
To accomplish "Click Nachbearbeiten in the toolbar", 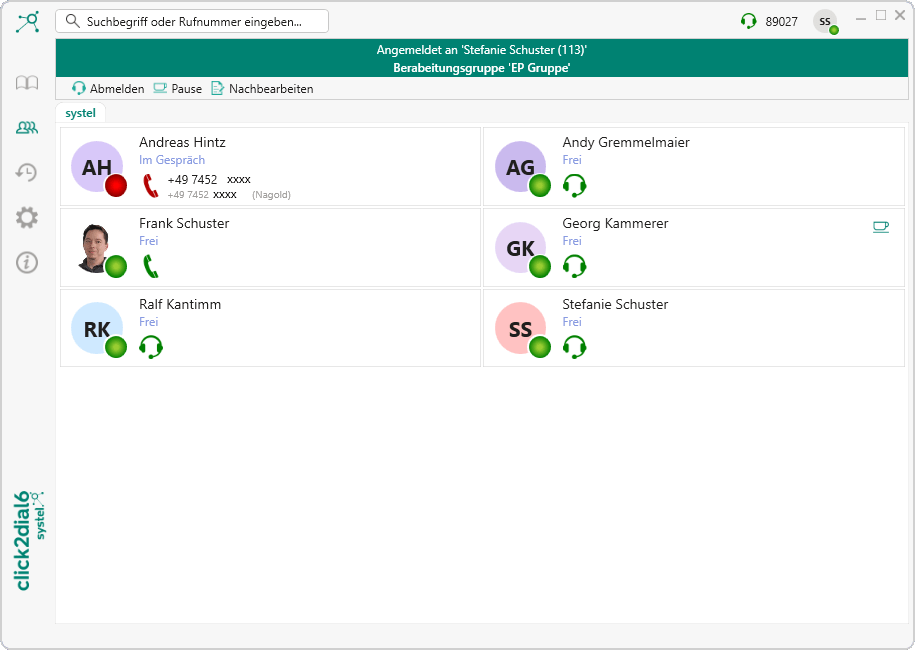I will point(262,89).
